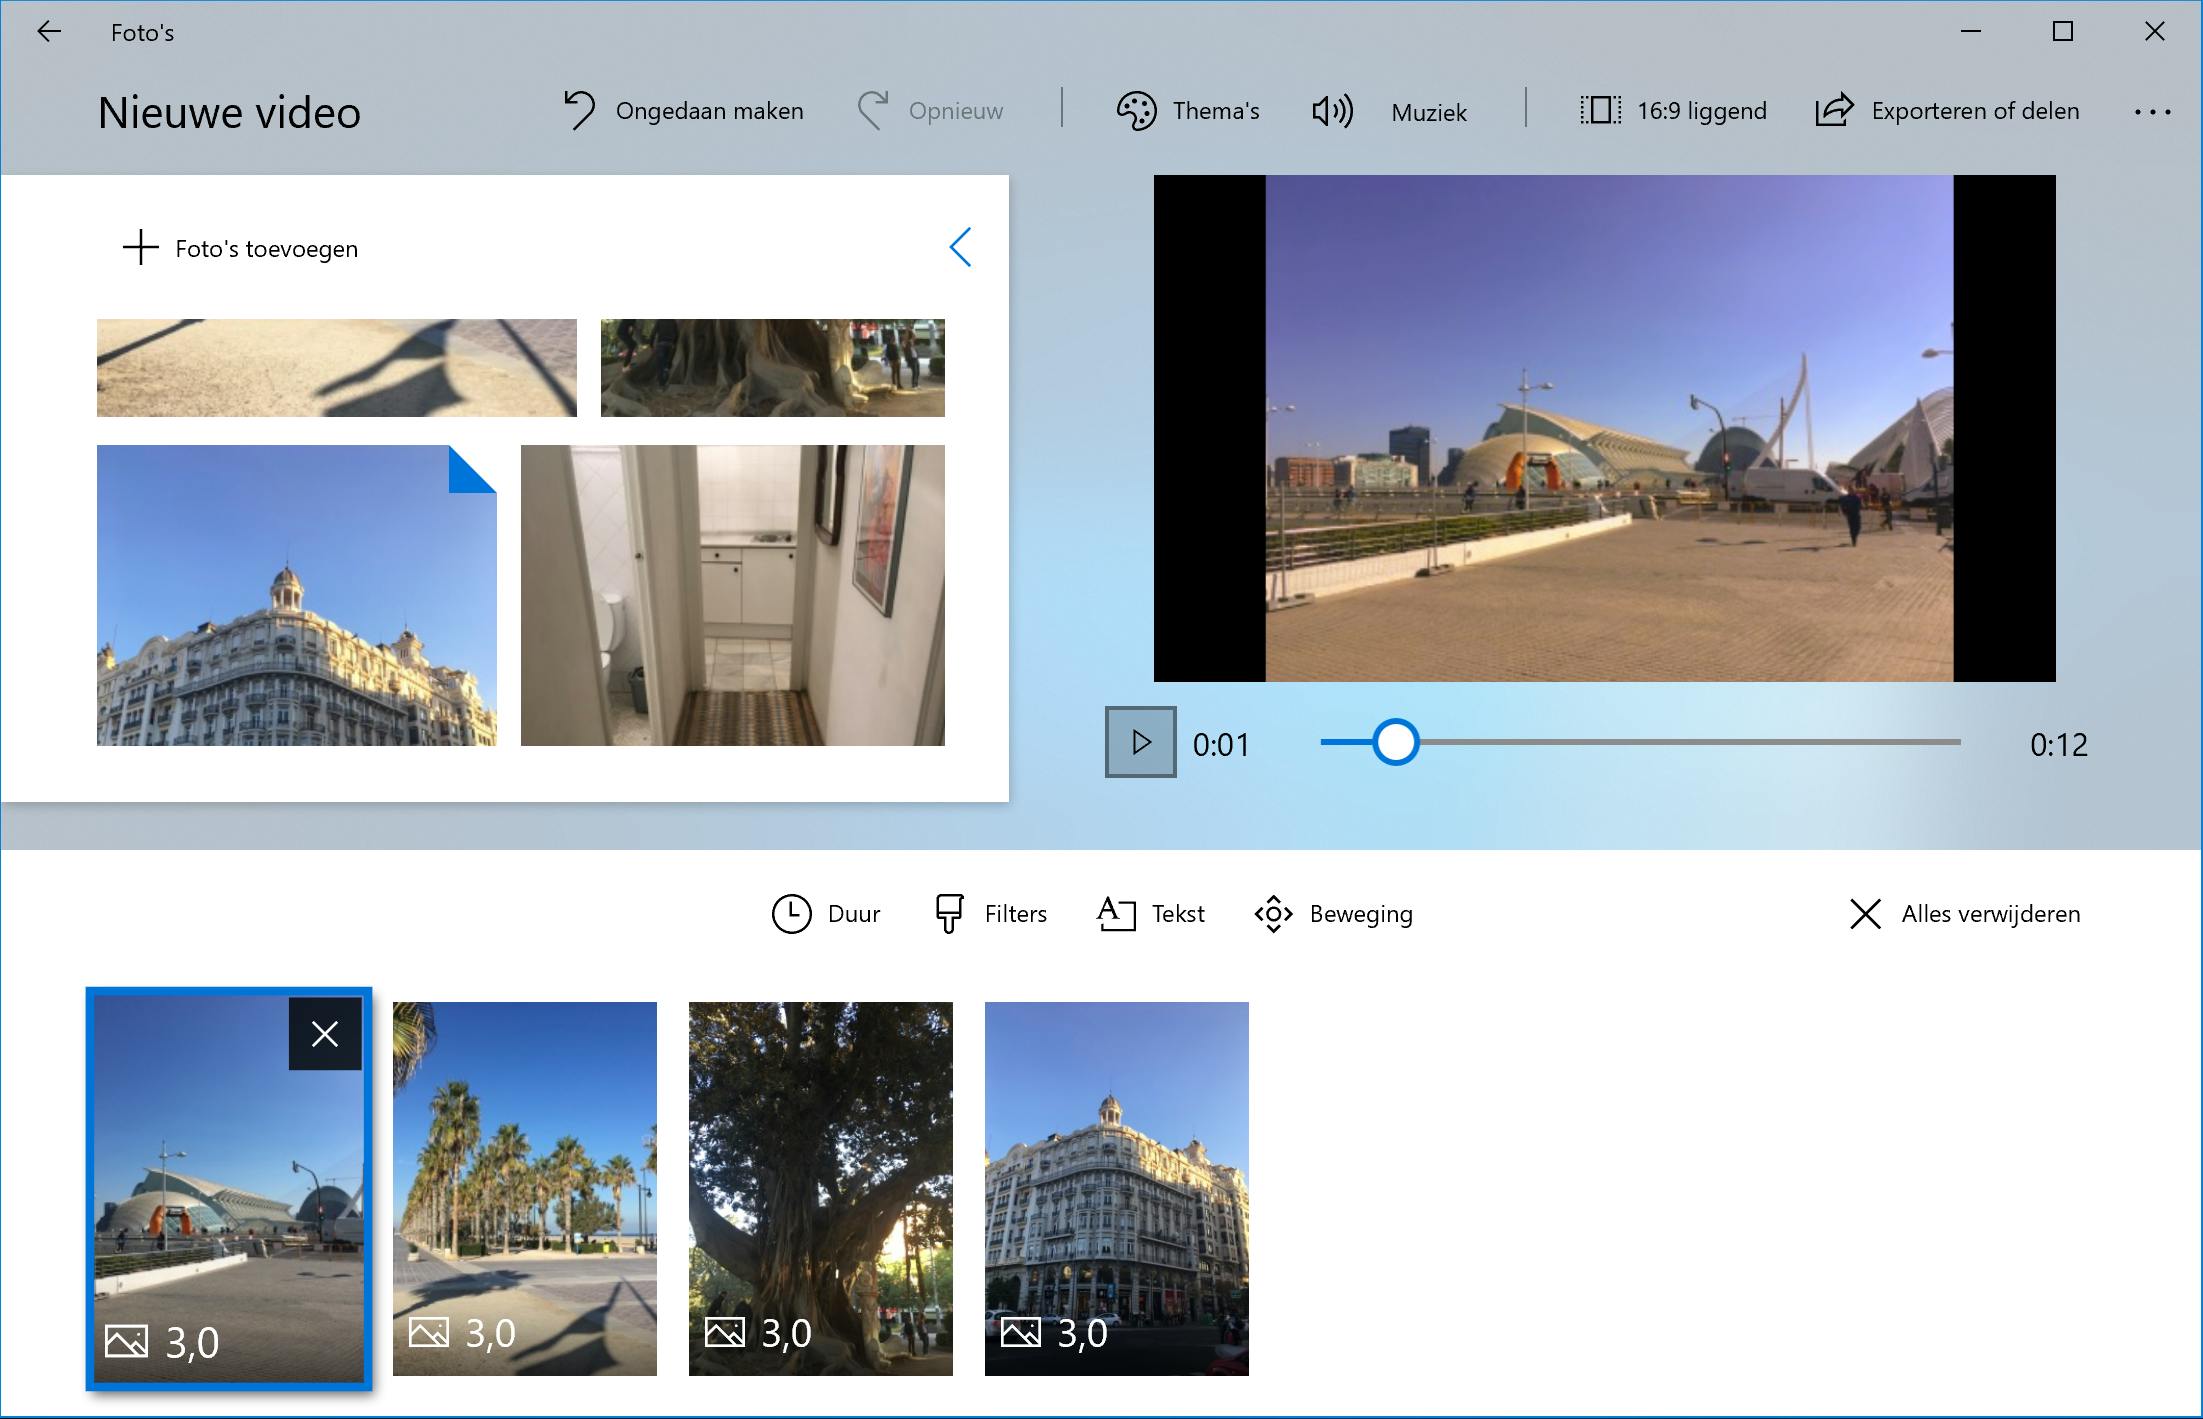Viewport: 2203px width, 1419px height.
Task: Add Tekst to selected clip
Action: pos(1151,914)
